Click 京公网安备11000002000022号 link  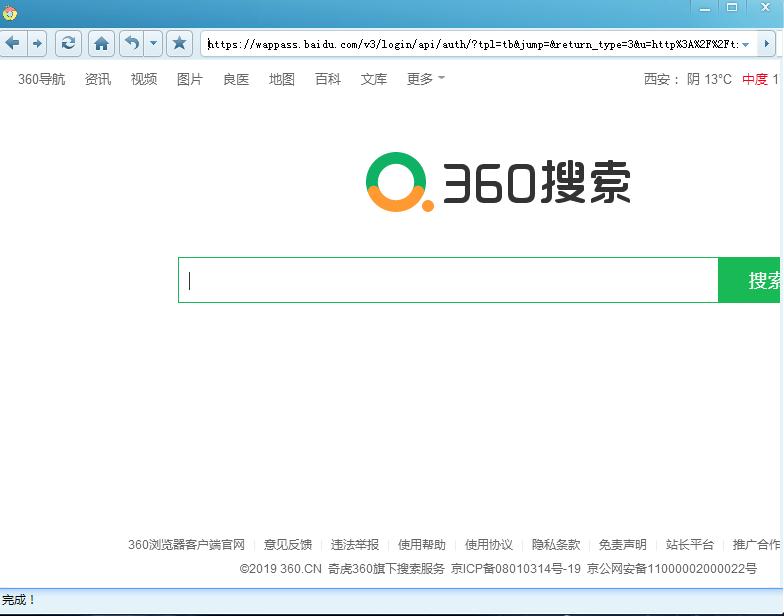pos(672,568)
